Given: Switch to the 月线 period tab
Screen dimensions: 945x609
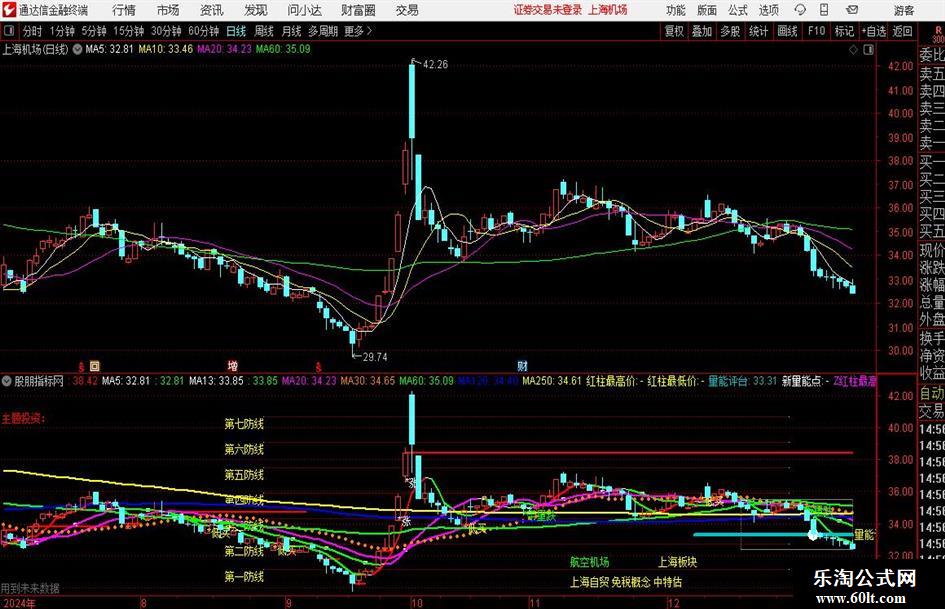Looking at the screenshot, I should tap(291, 31).
